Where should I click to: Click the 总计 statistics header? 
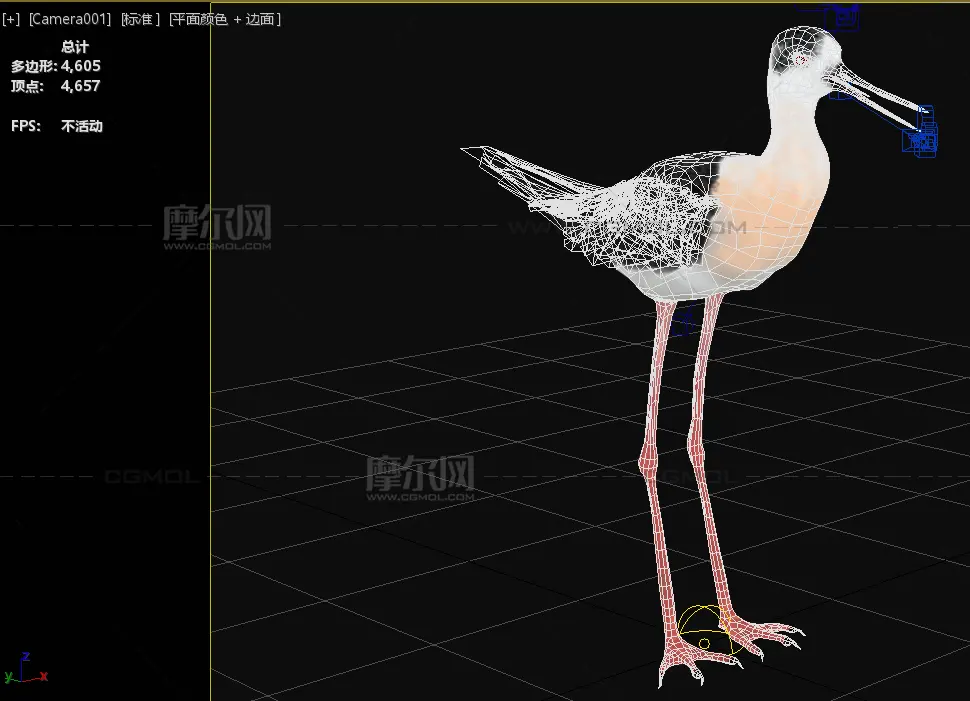[x=75, y=47]
